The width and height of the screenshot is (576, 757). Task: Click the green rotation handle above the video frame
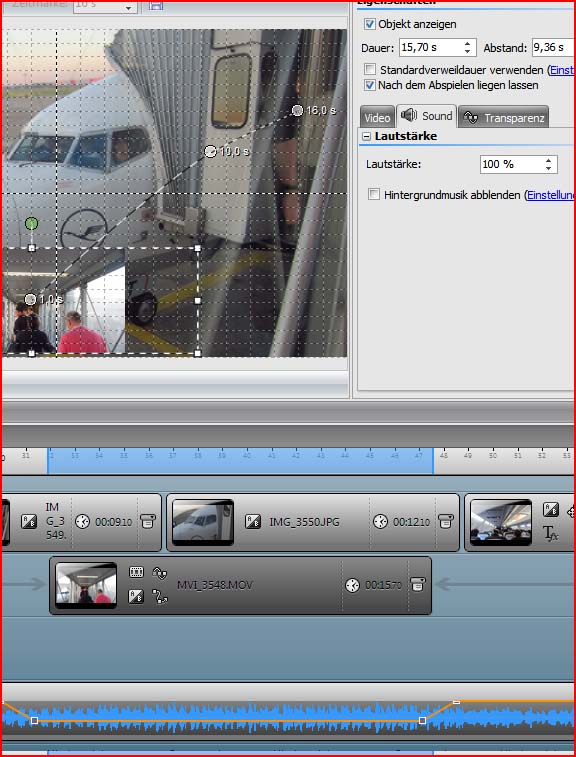(x=31, y=223)
